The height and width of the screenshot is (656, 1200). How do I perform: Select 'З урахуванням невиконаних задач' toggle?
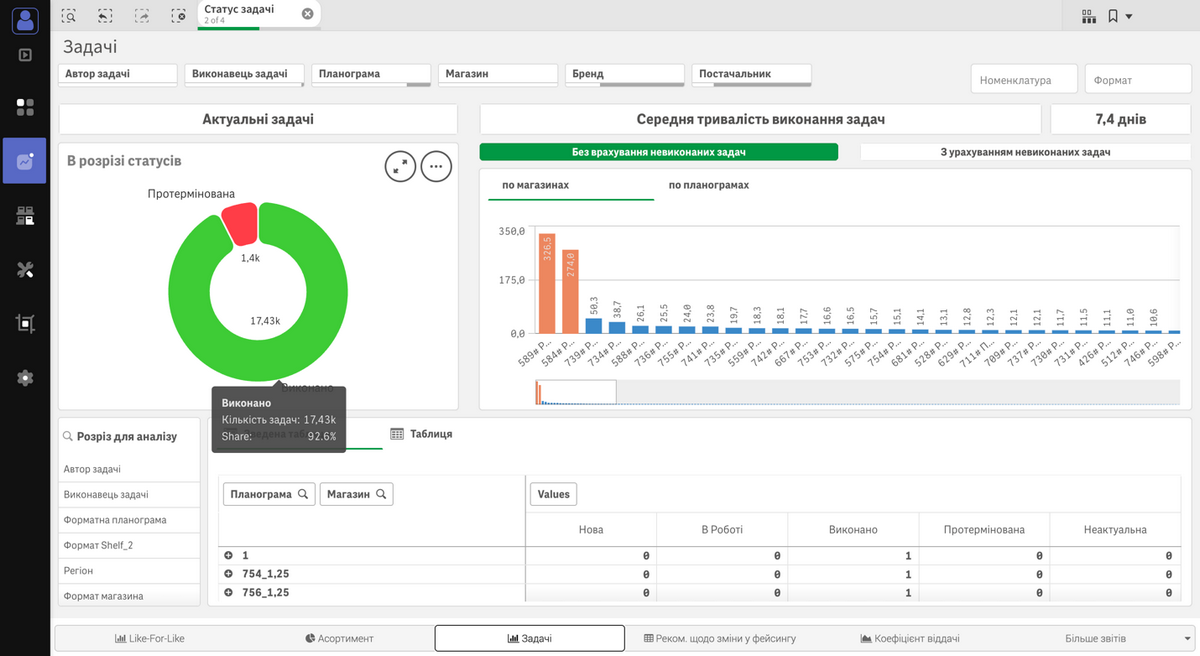tap(1025, 152)
